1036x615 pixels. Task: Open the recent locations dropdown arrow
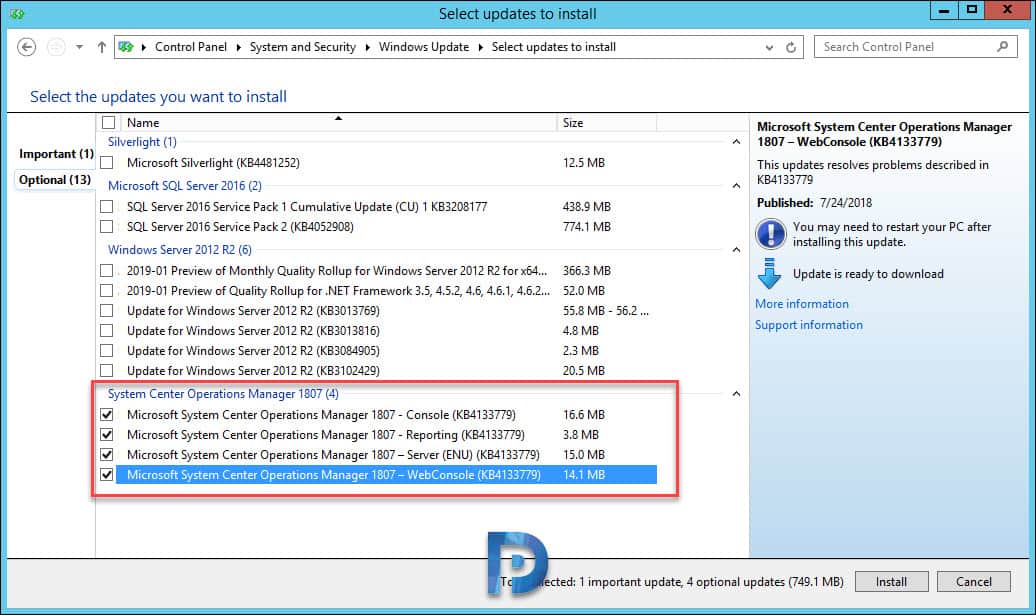point(79,47)
